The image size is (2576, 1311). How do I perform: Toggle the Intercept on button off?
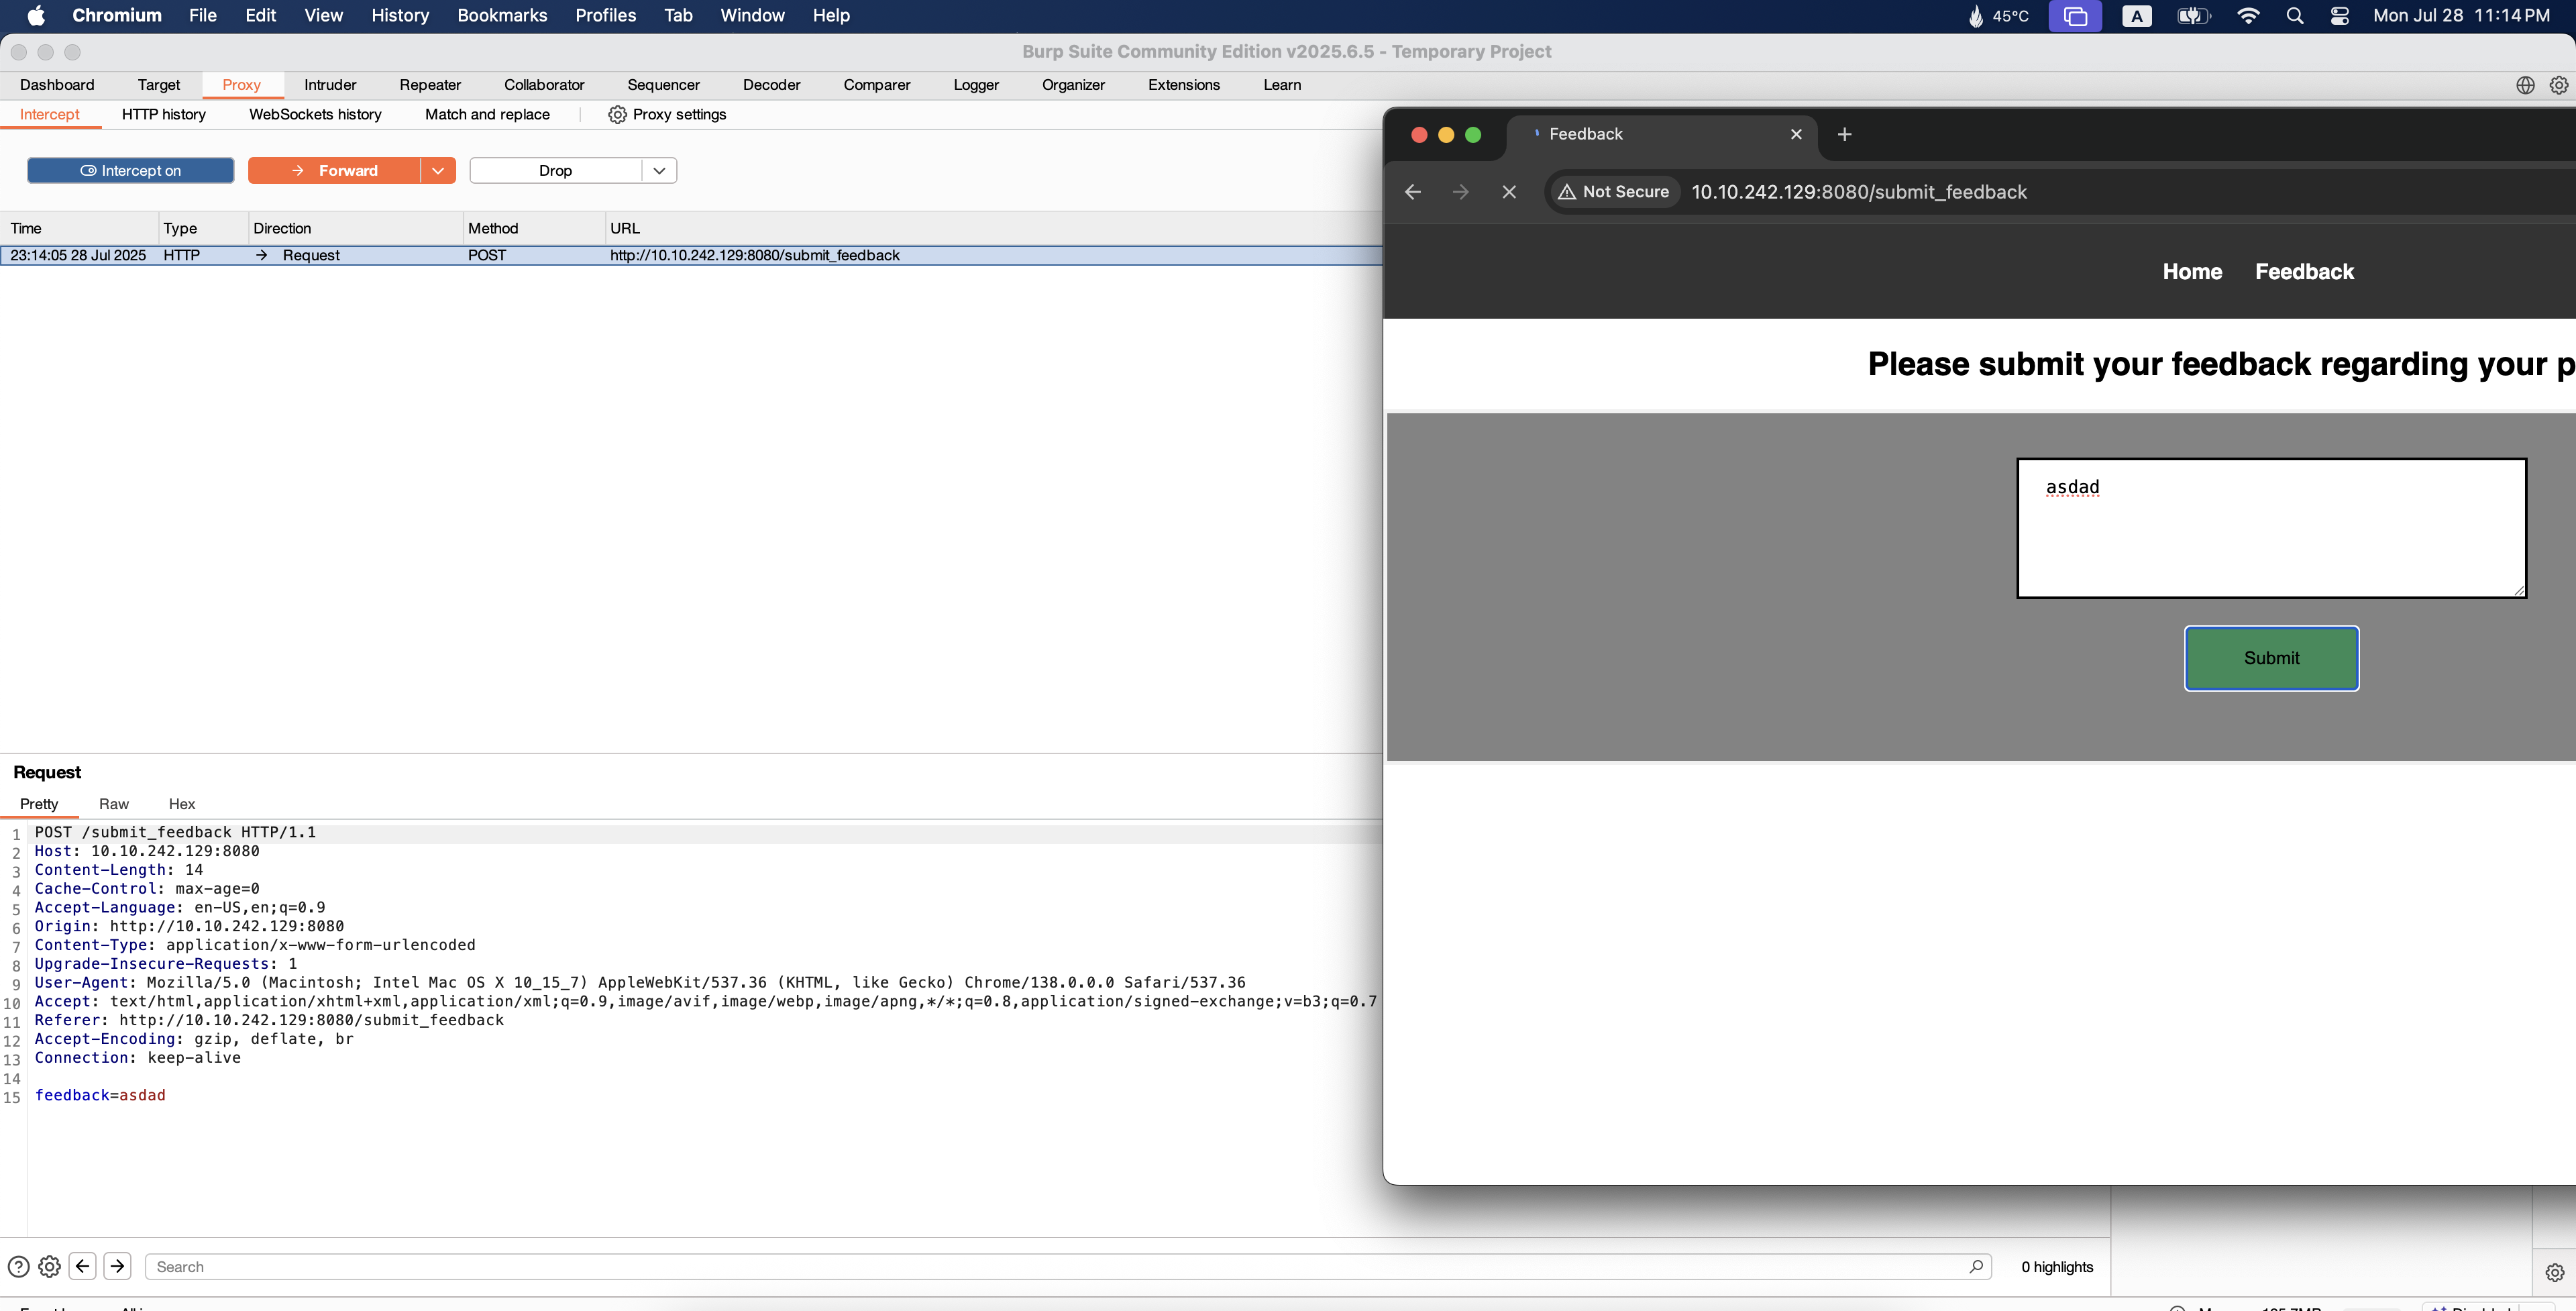pos(130,171)
